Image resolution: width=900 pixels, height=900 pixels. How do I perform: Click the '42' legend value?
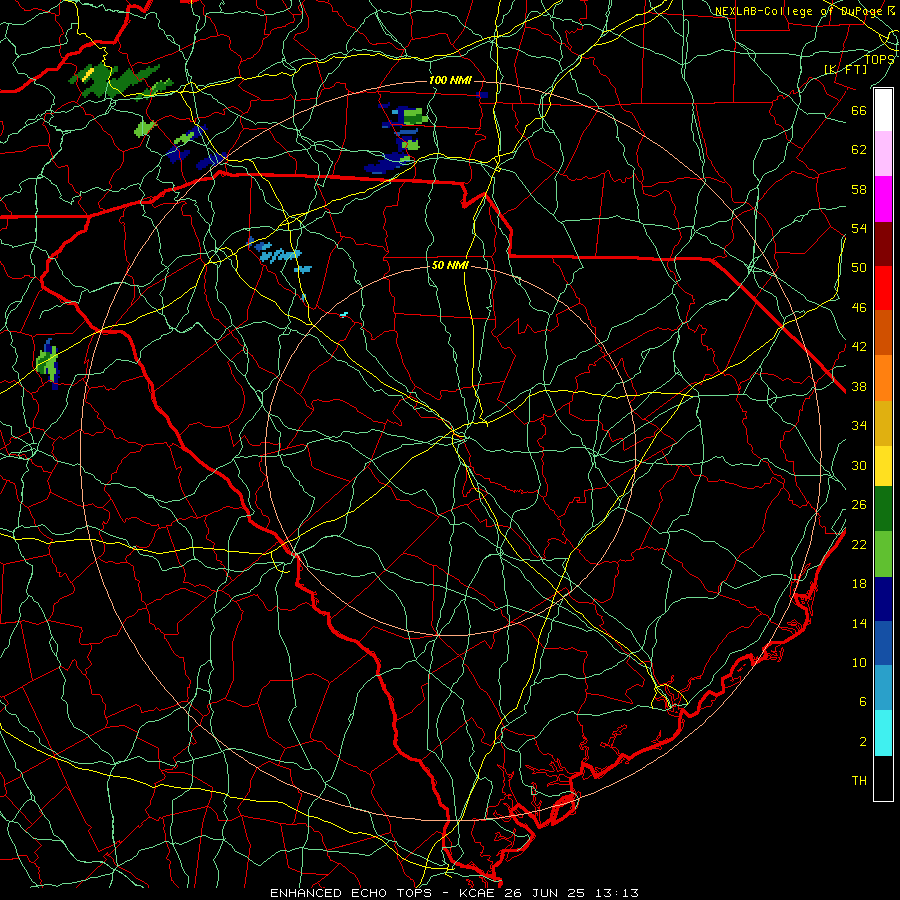[859, 347]
